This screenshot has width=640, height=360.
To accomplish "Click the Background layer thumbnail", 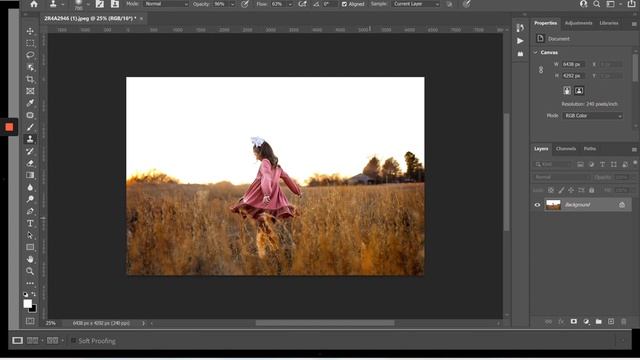I will coord(553,205).
